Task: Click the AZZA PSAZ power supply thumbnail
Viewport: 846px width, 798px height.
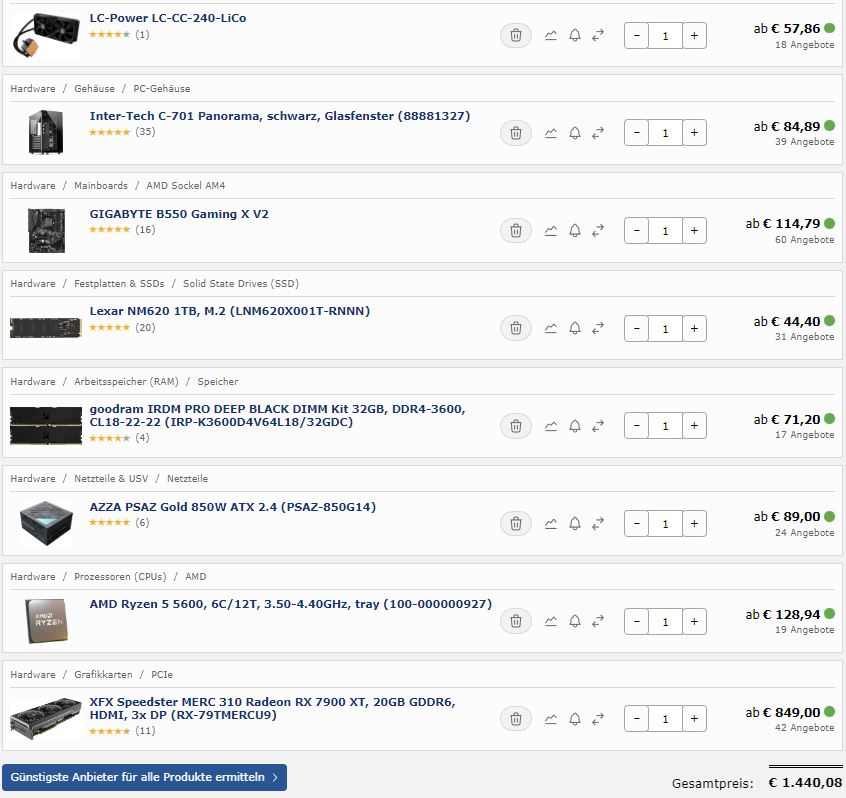Action: click(46, 523)
